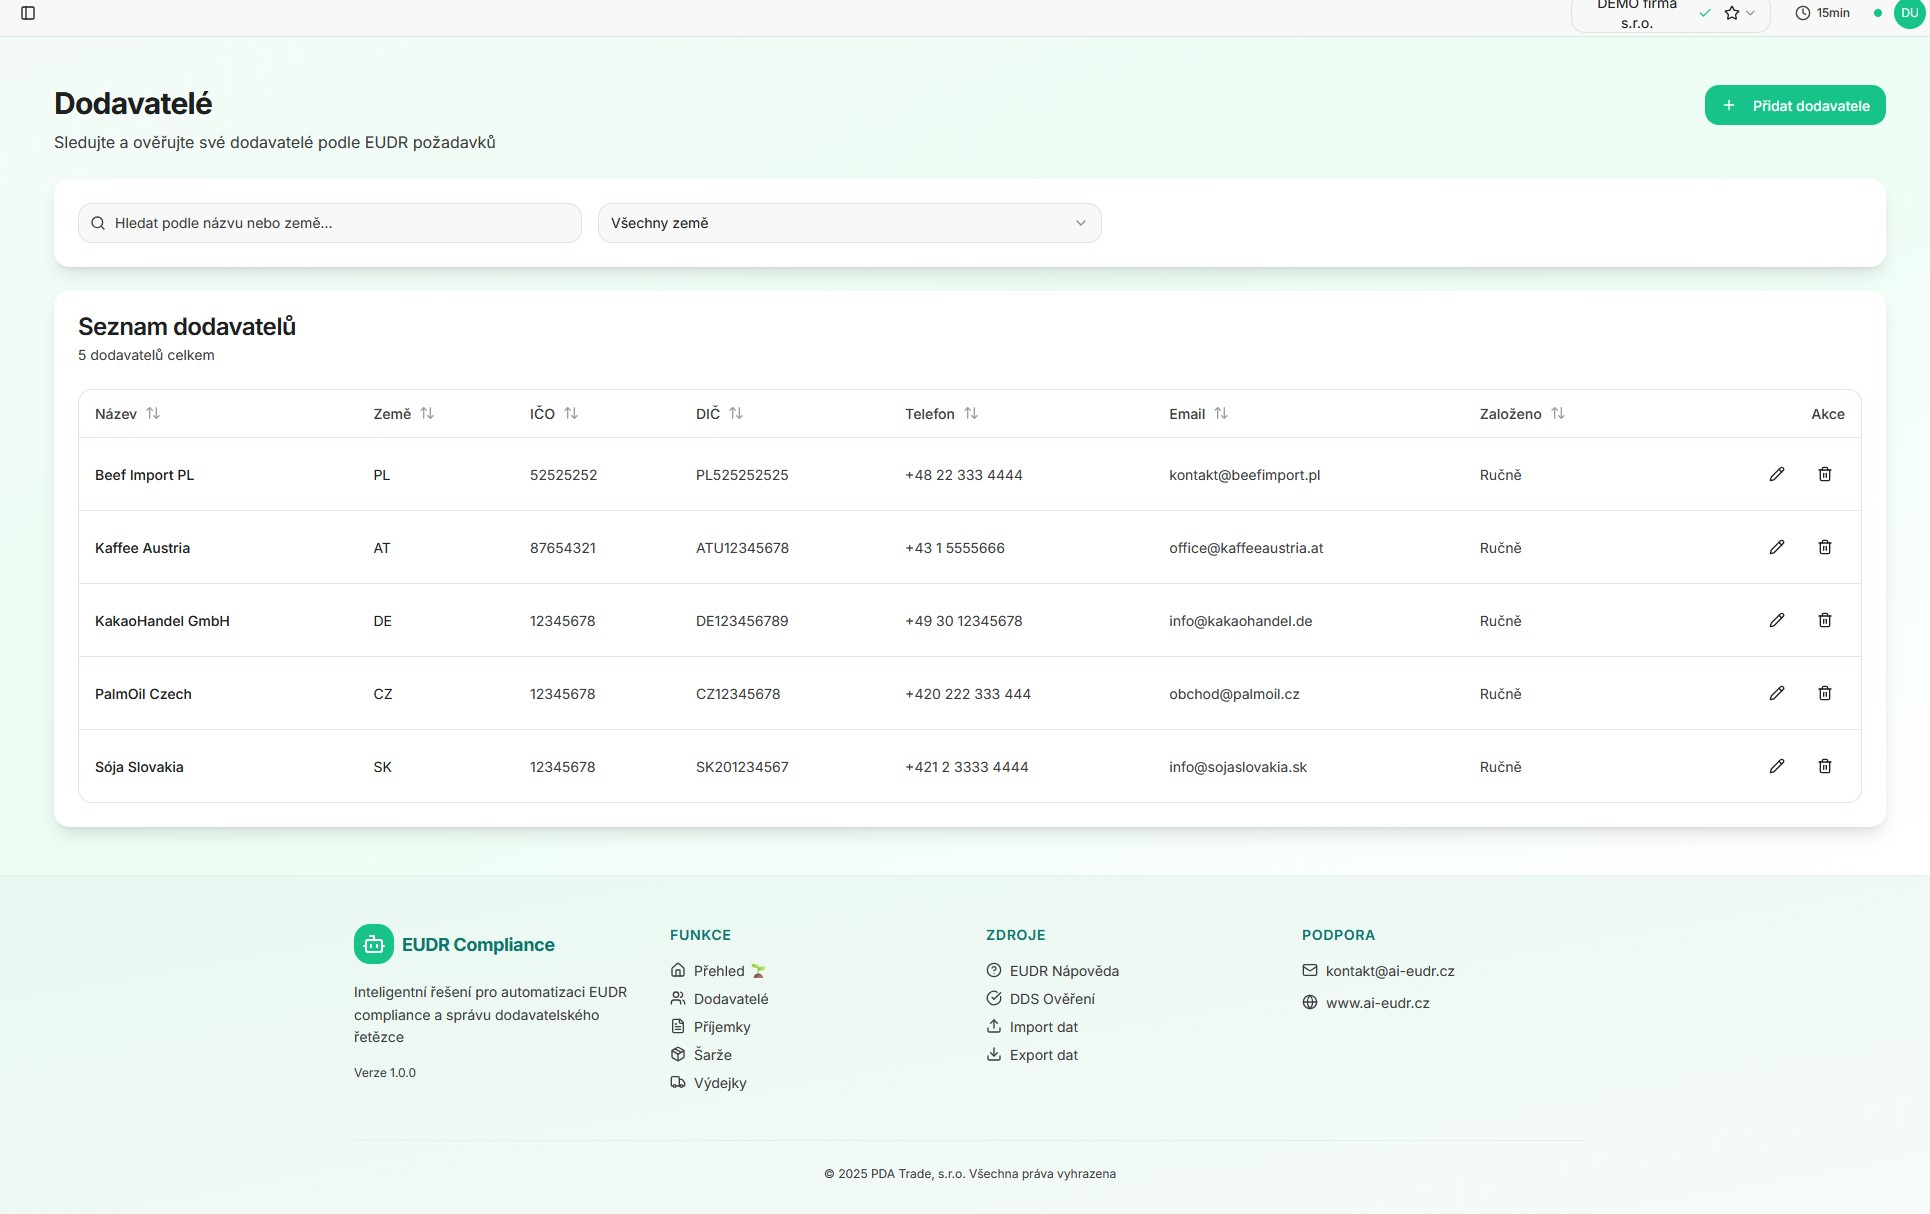This screenshot has width=1930, height=1214.
Task: Edit the PalmOil Czech supplier
Action: (1777, 693)
